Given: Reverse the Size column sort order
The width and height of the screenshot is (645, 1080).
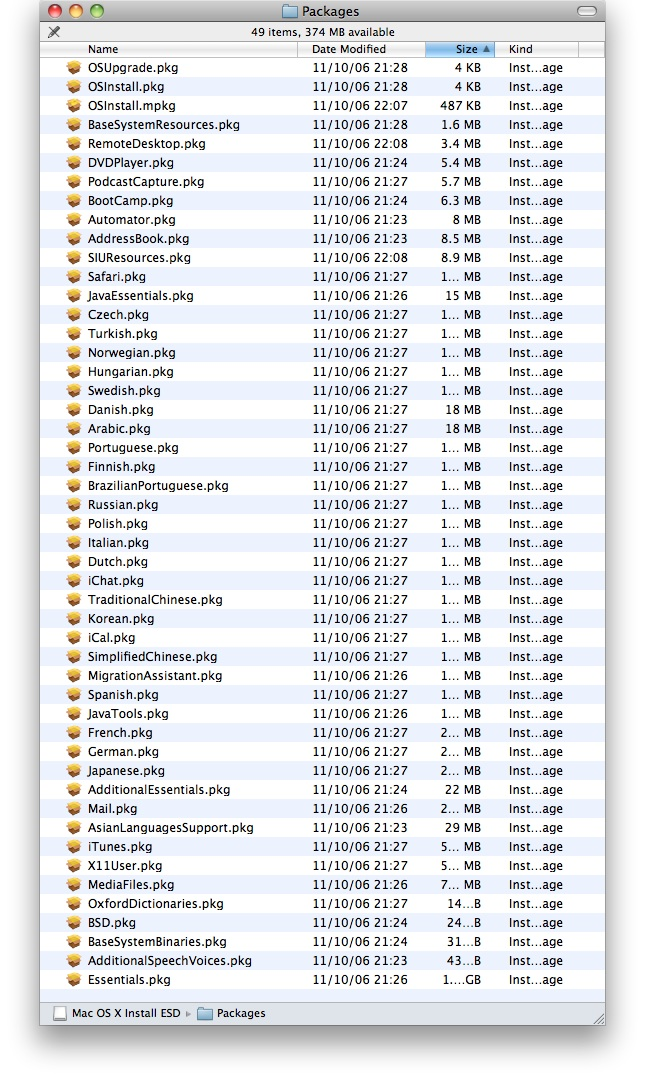Looking at the screenshot, I should [x=460, y=49].
